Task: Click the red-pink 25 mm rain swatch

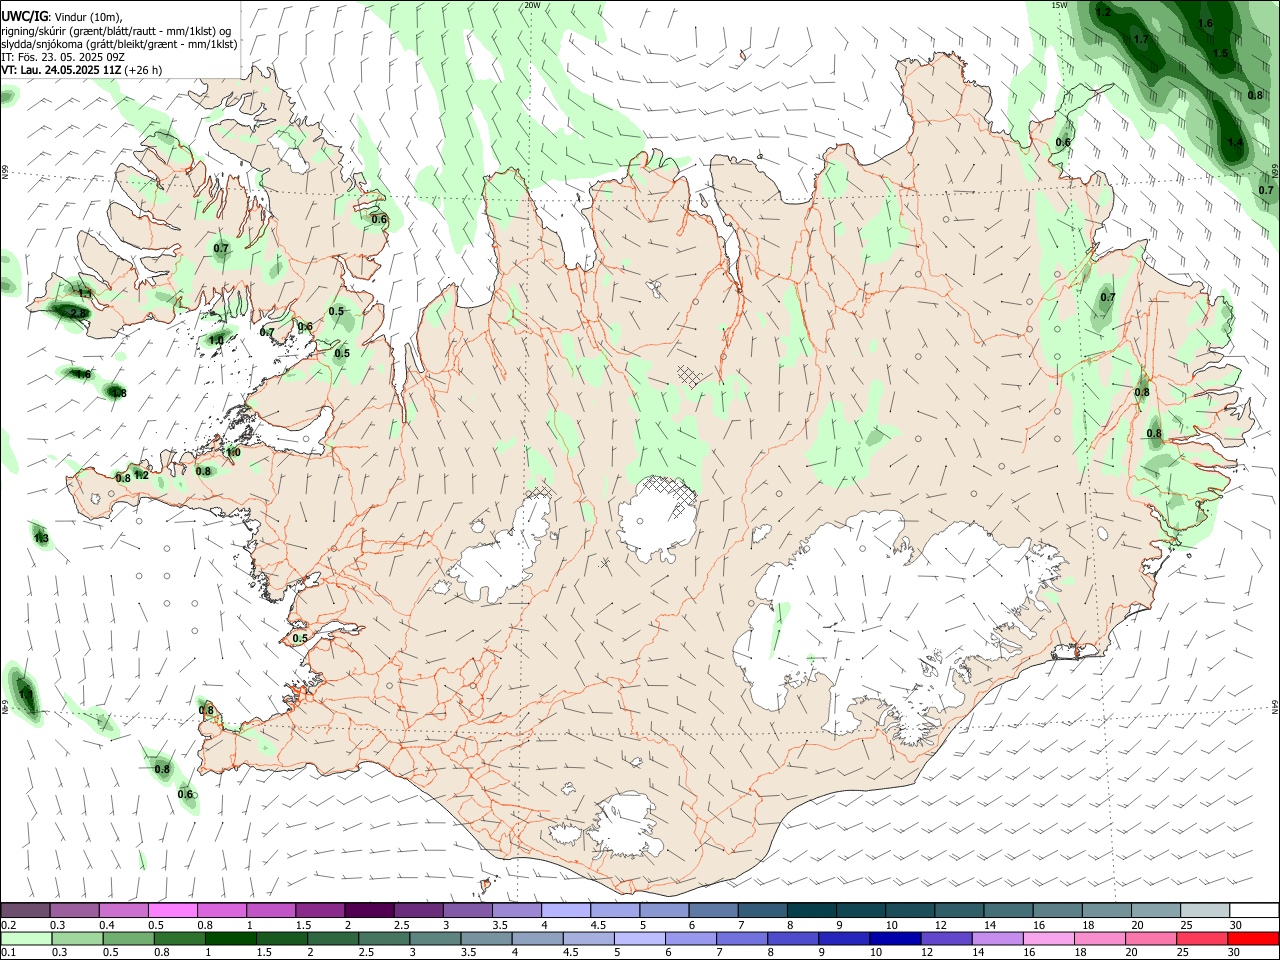Action: [1203, 939]
